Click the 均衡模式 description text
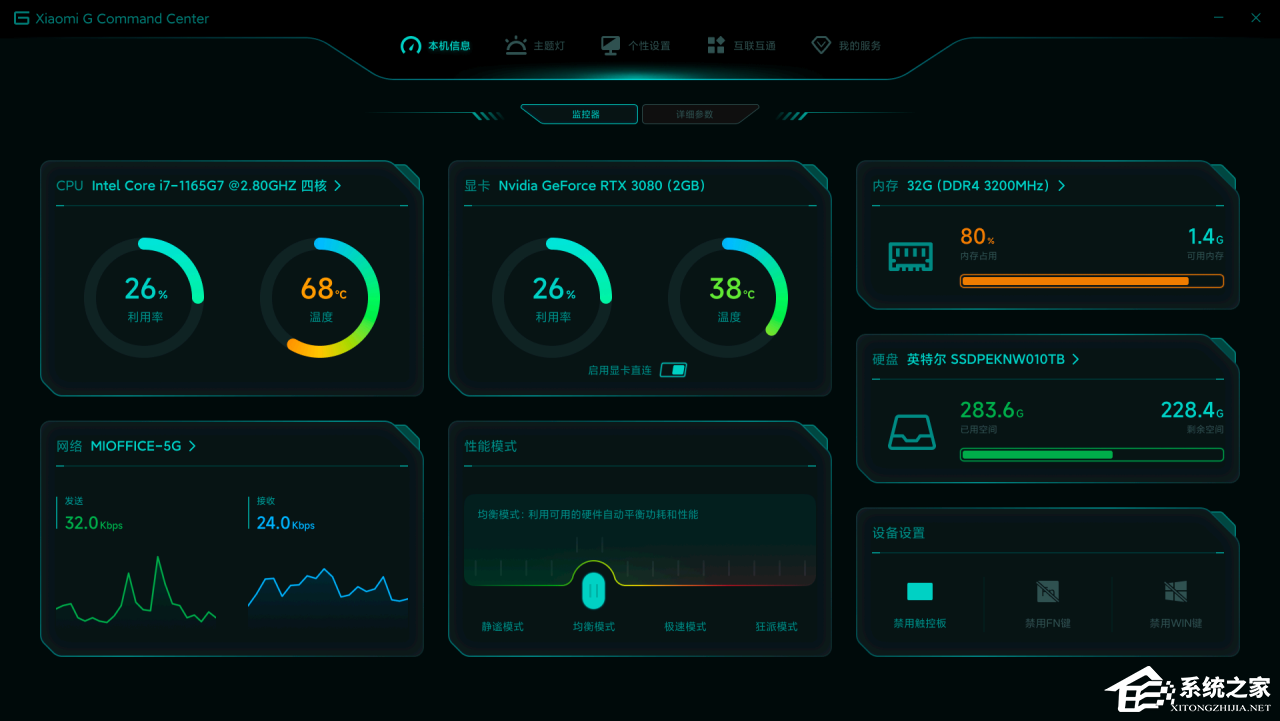The image size is (1280, 721). tap(588, 514)
